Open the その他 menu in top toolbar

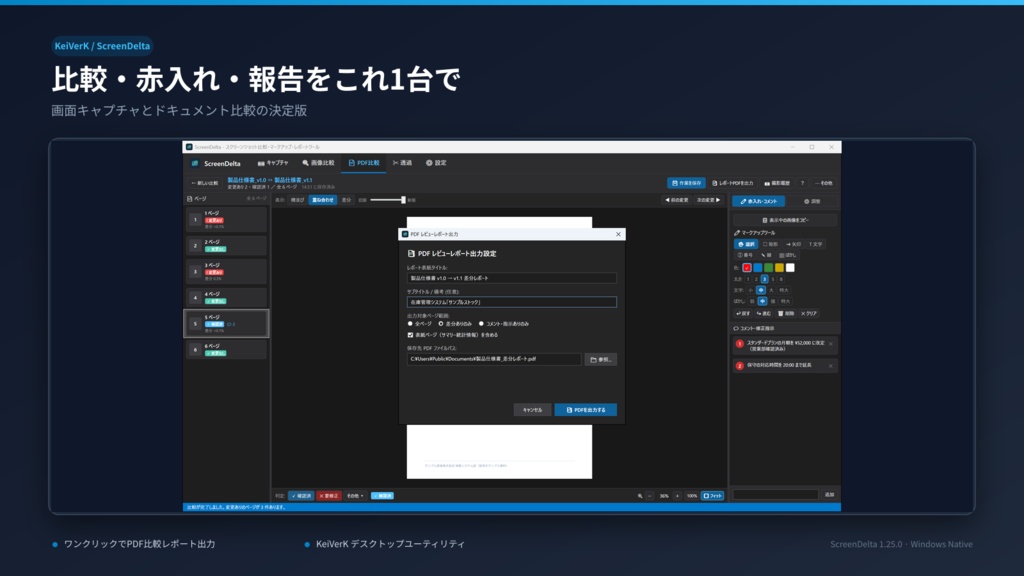click(824, 184)
